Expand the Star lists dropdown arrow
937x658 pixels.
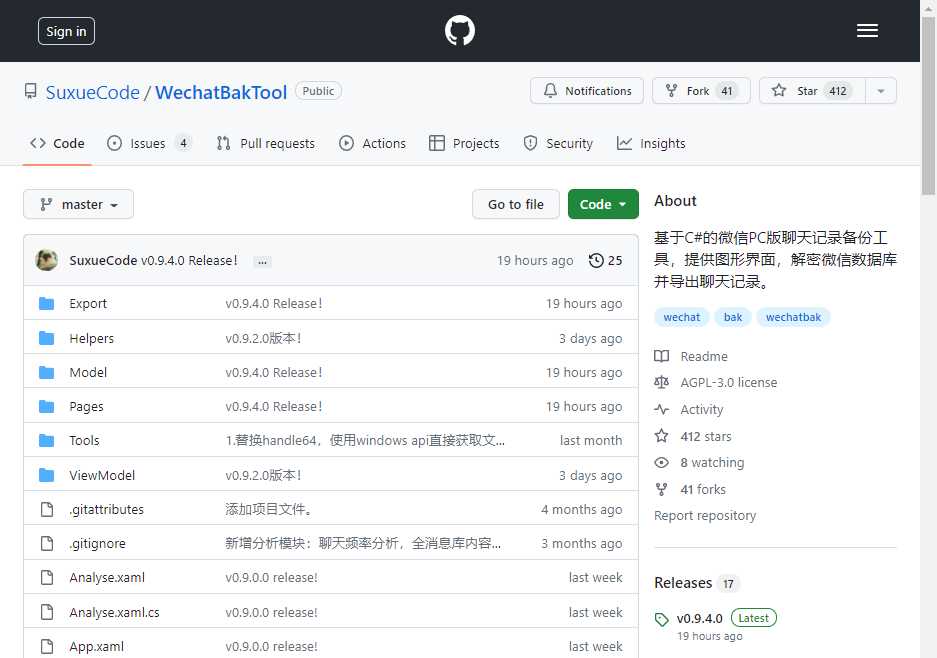(x=881, y=91)
